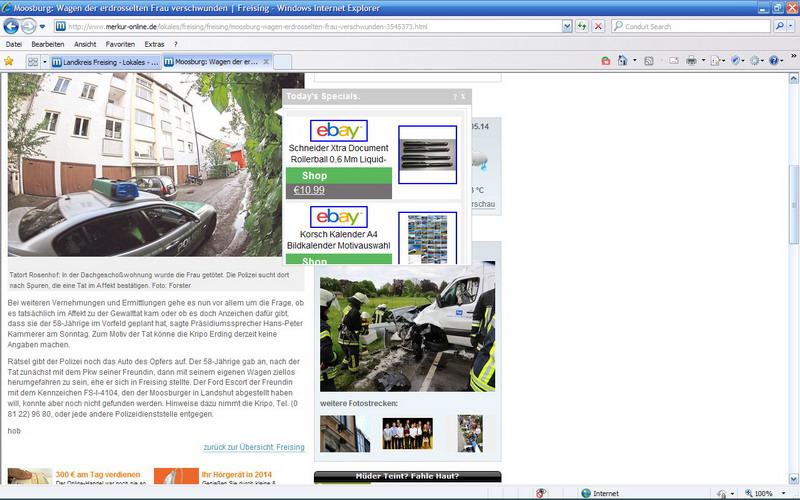Viewport: 800px width, 500px height.
Task: Click the rollerball pens product thumbnail
Action: (x=428, y=155)
